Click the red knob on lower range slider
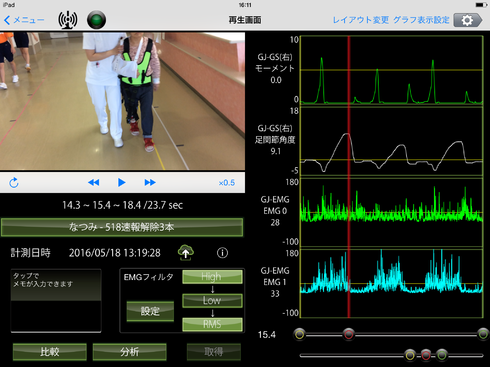 coord(426,355)
